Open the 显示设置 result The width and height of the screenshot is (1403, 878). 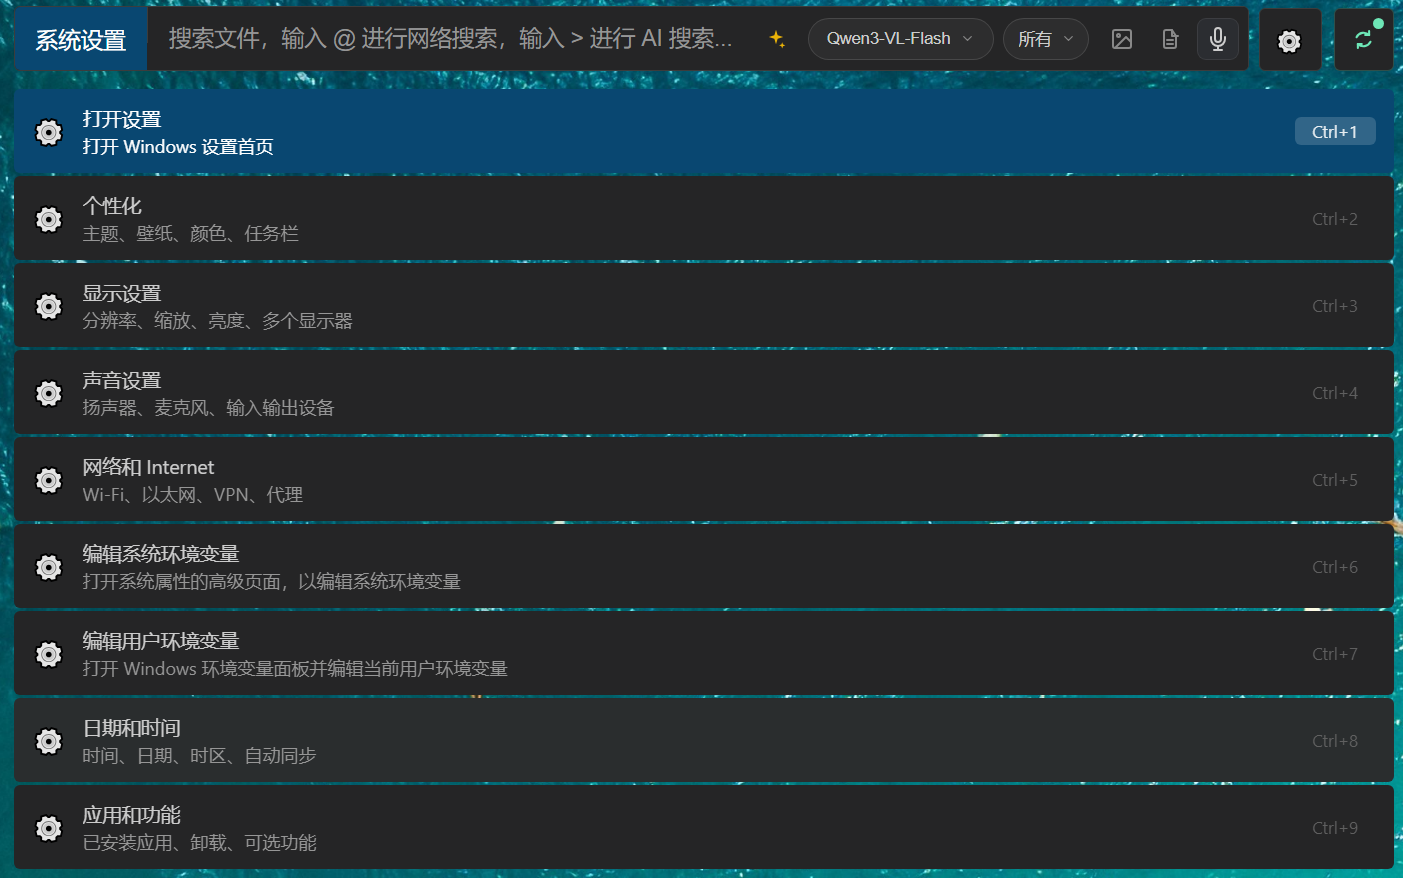tap(704, 306)
